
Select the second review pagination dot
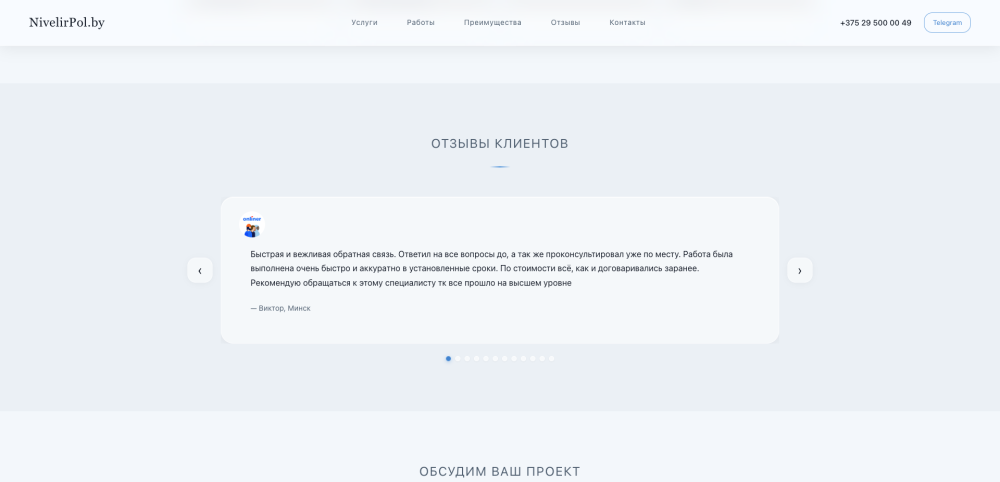tap(458, 358)
